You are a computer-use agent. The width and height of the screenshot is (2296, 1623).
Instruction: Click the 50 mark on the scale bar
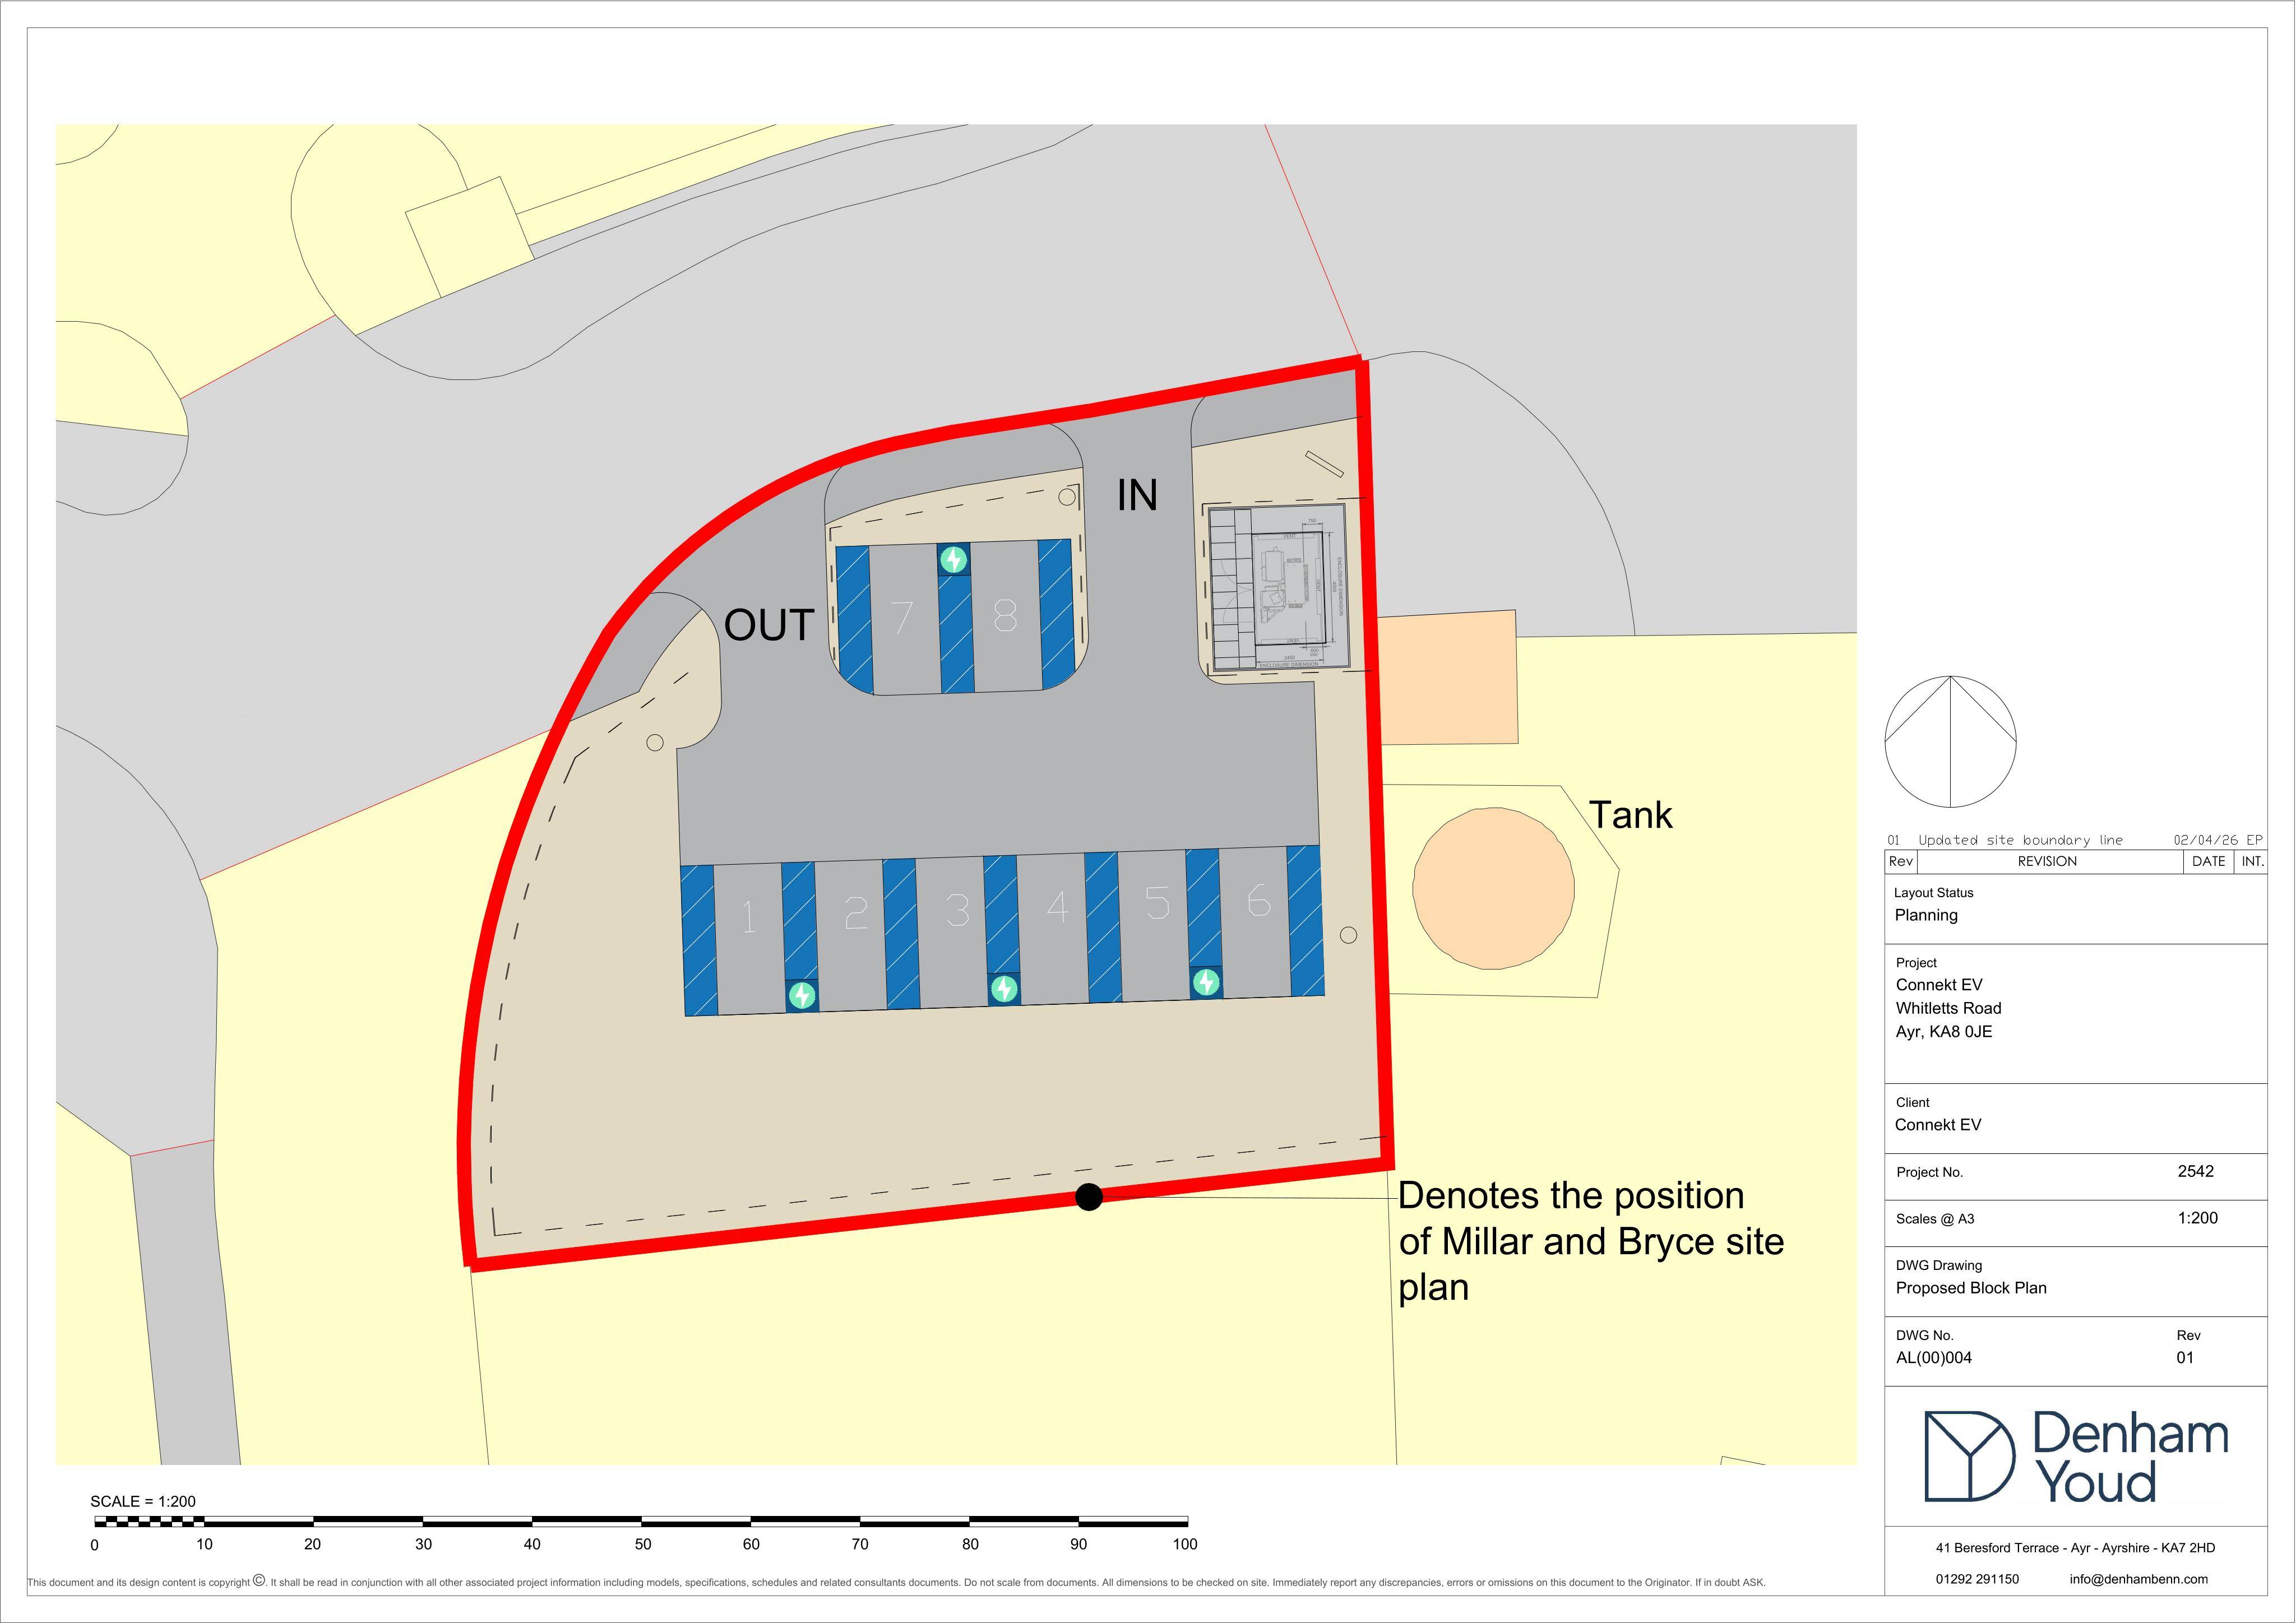coord(642,1544)
